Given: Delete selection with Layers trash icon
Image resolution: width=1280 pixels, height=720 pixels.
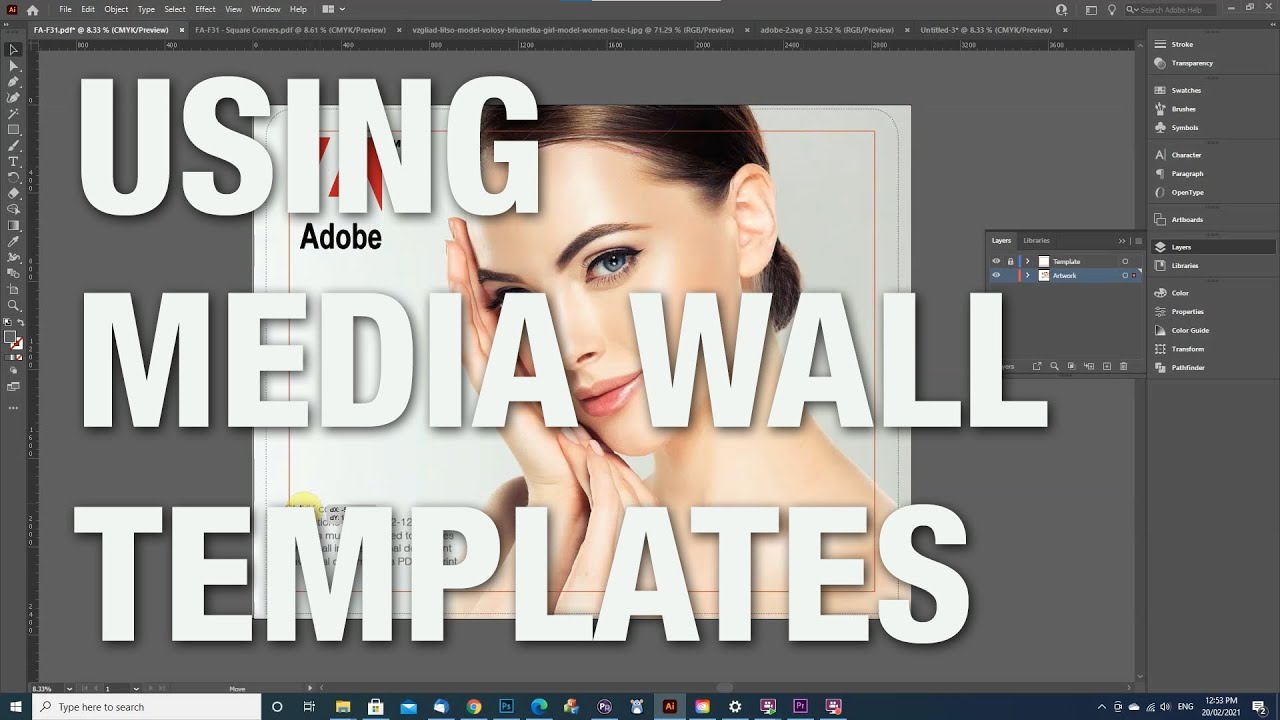Looking at the screenshot, I should click(x=1124, y=366).
